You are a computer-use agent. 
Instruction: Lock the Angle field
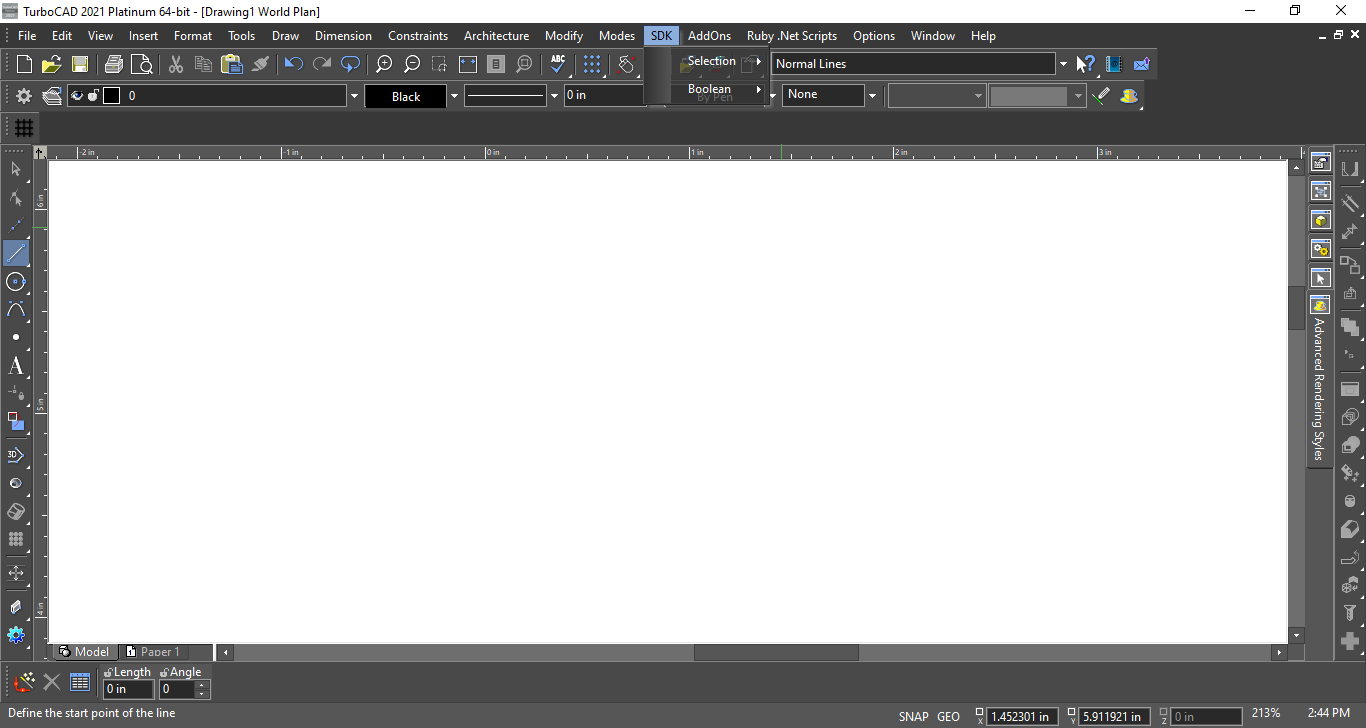click(x=164, y=673)
